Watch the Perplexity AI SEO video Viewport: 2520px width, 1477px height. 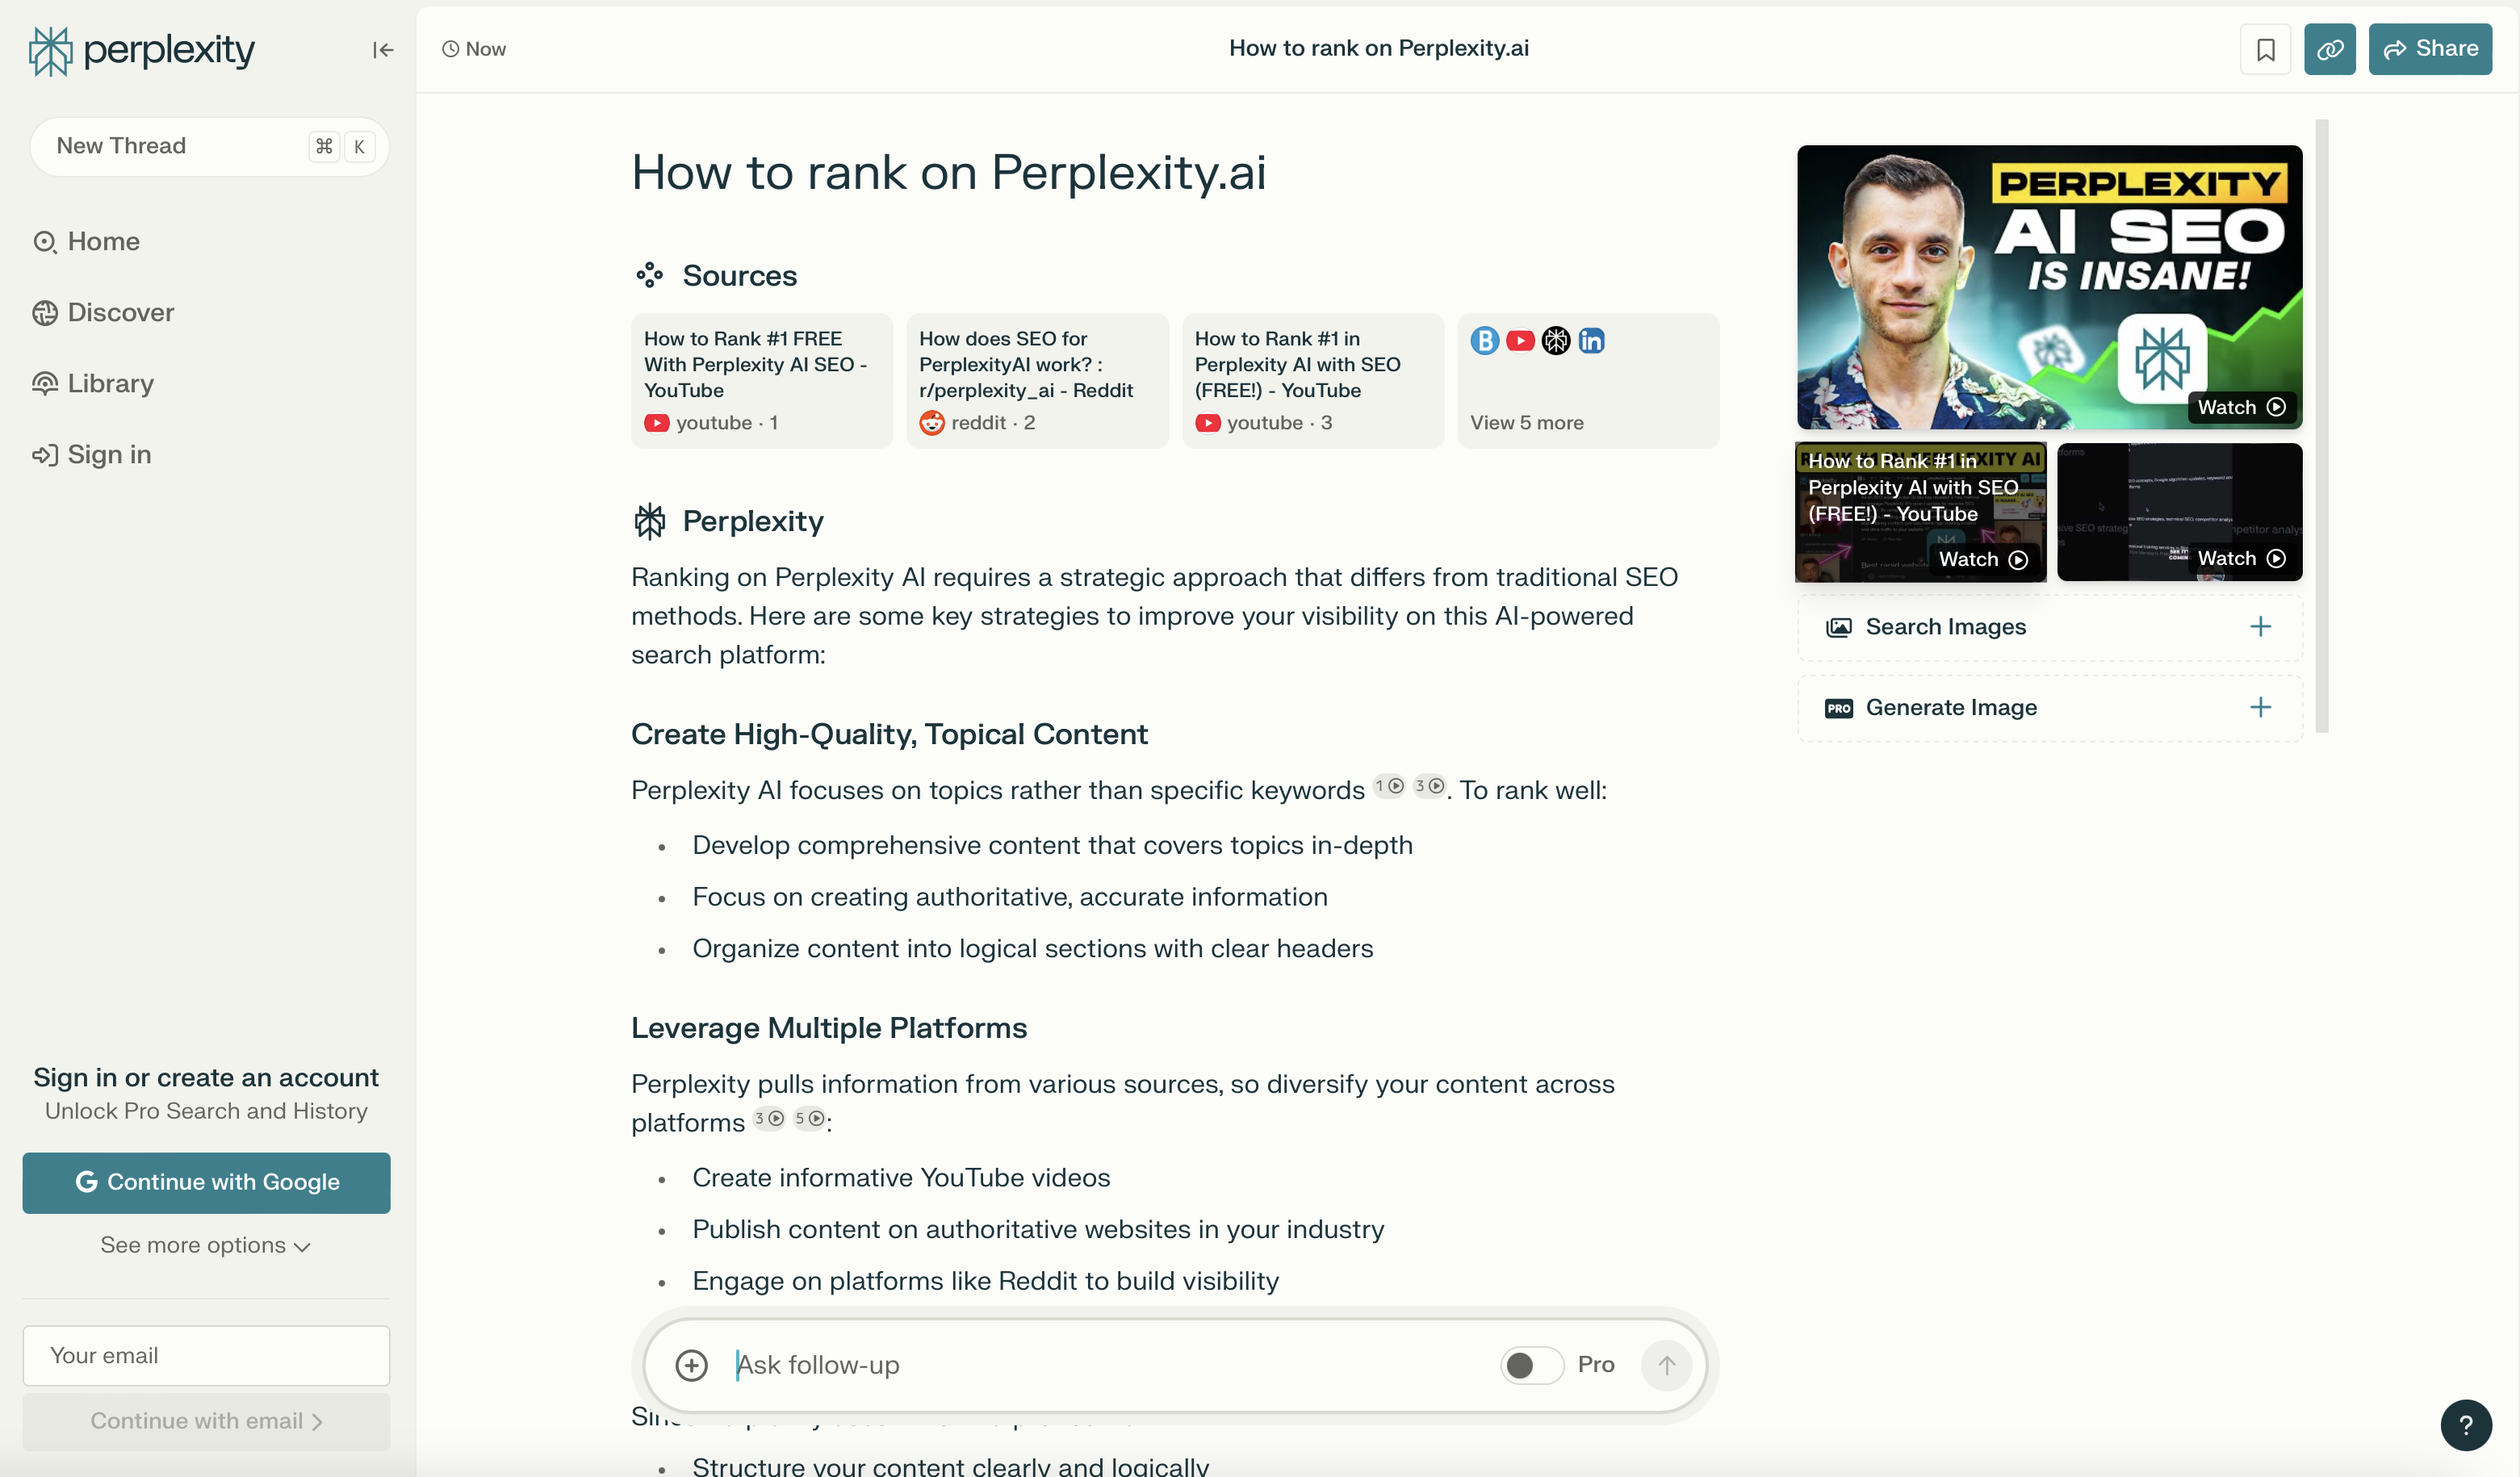click(x=2049, y=287)
